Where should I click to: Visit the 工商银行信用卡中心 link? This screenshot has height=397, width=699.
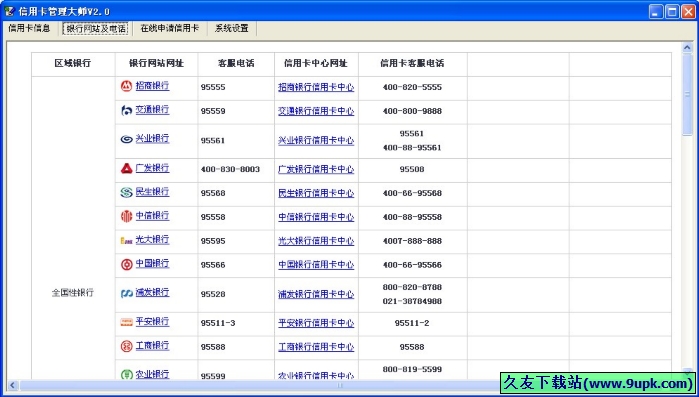[x=316, y=348]
